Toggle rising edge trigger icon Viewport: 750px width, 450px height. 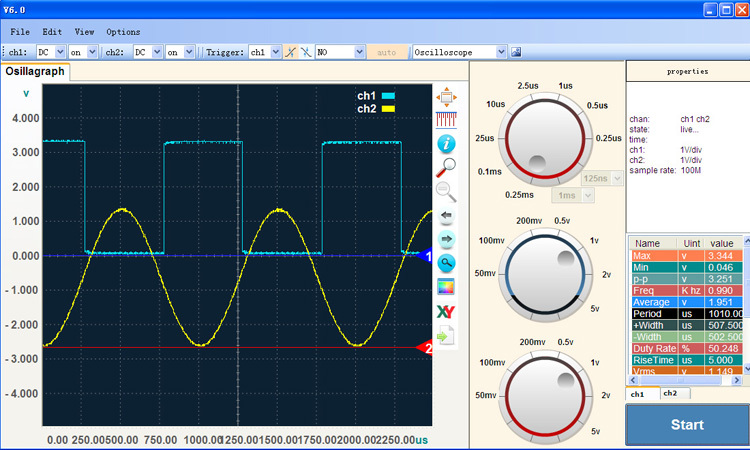[x=288, y=51]
